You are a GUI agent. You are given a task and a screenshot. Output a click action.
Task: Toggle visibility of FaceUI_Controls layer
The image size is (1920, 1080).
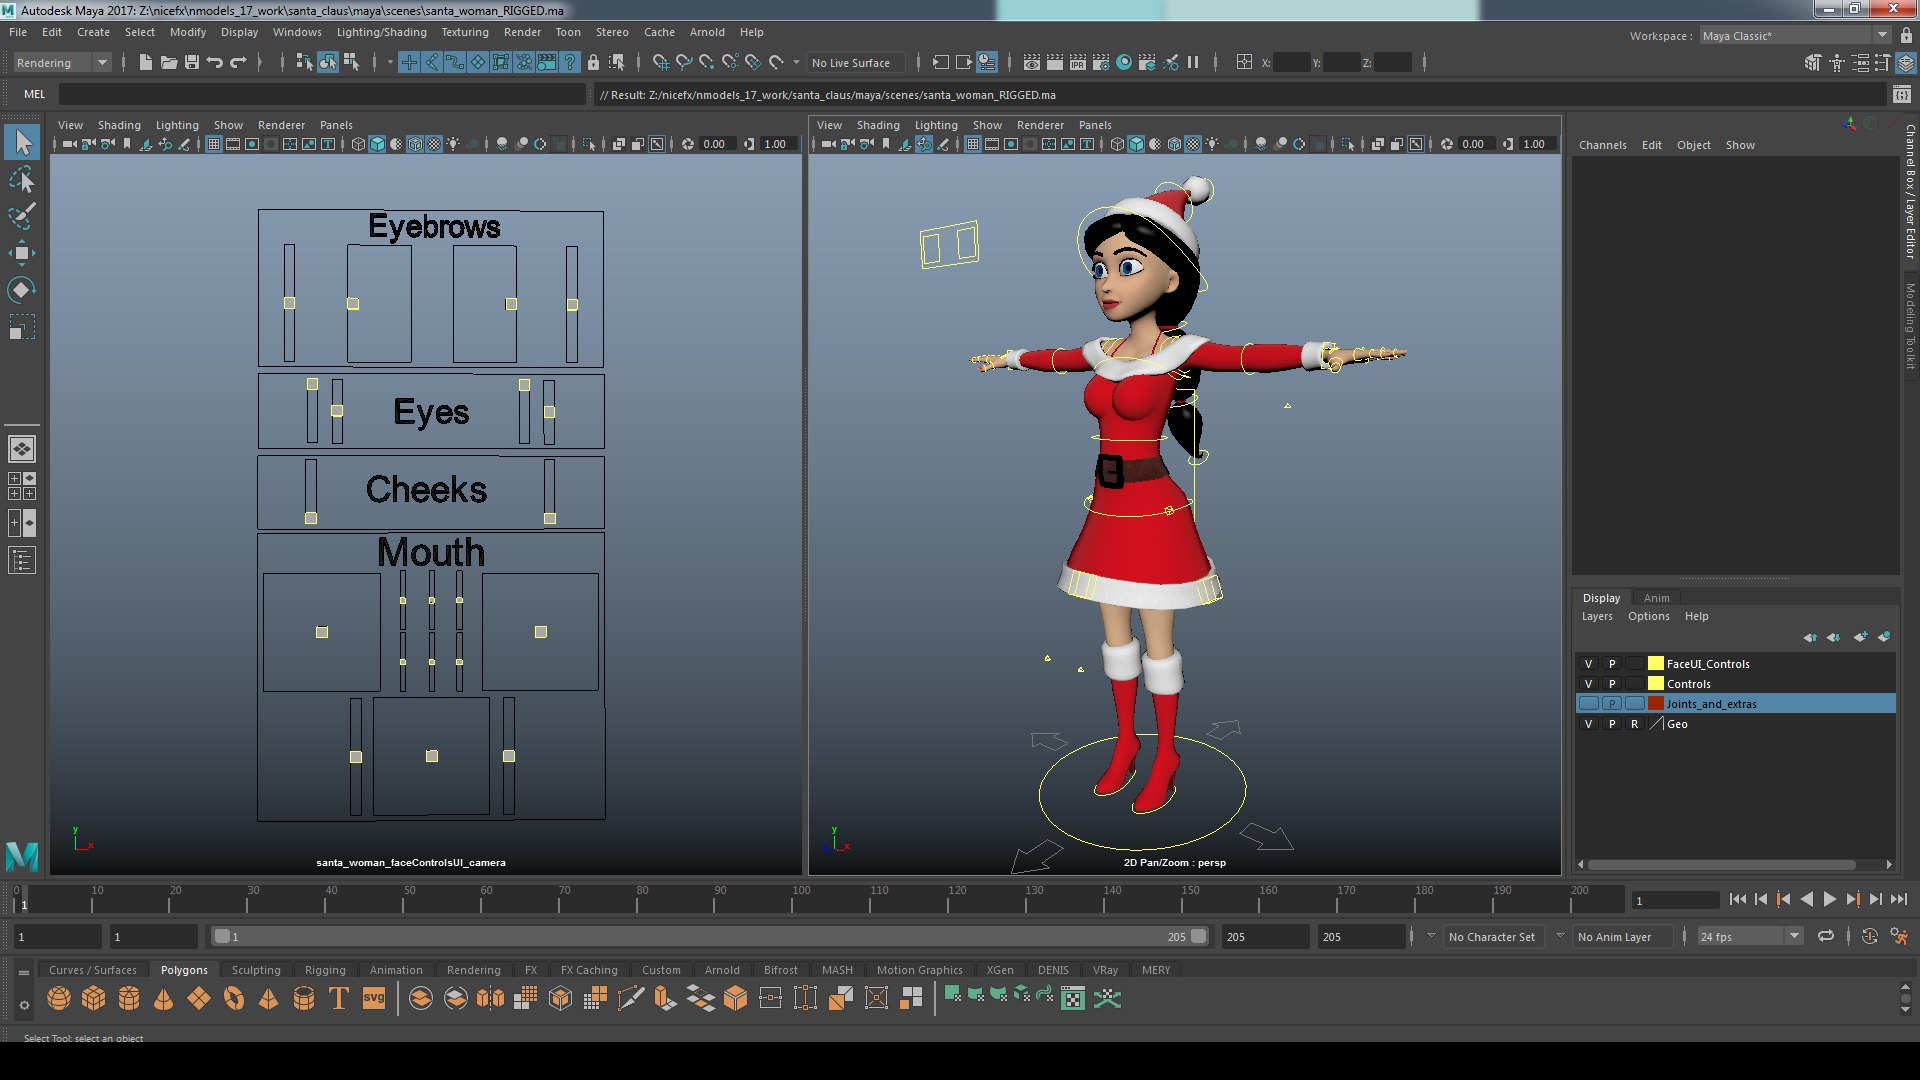pyautogui.click(x=1588, y=664)
